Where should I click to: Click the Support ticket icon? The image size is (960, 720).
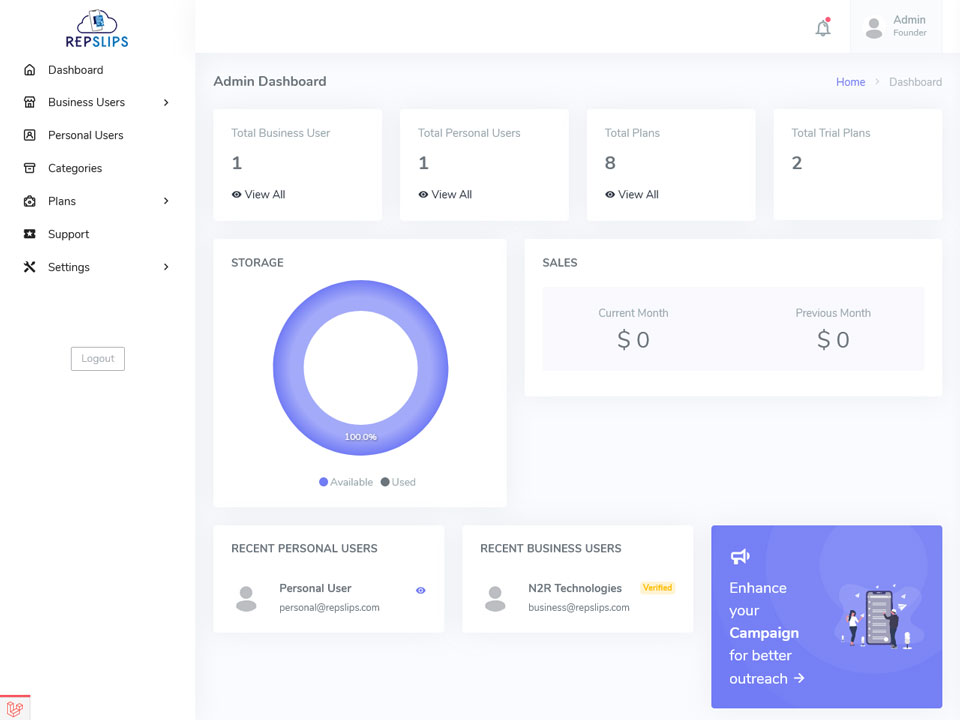tap(29, 234)
